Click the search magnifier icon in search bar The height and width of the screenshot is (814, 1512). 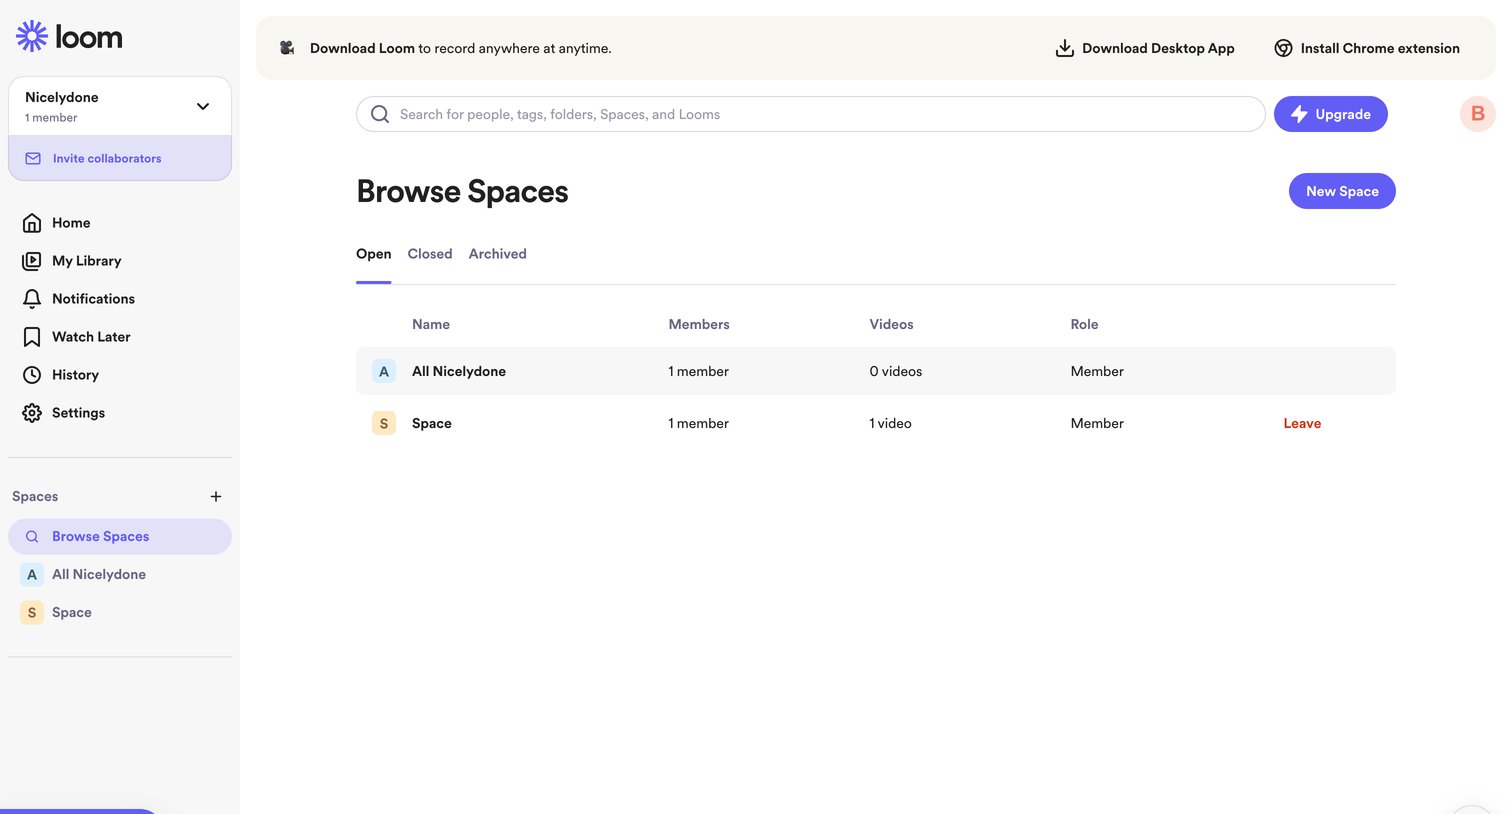pyautogui.click(x=380, y=114)
